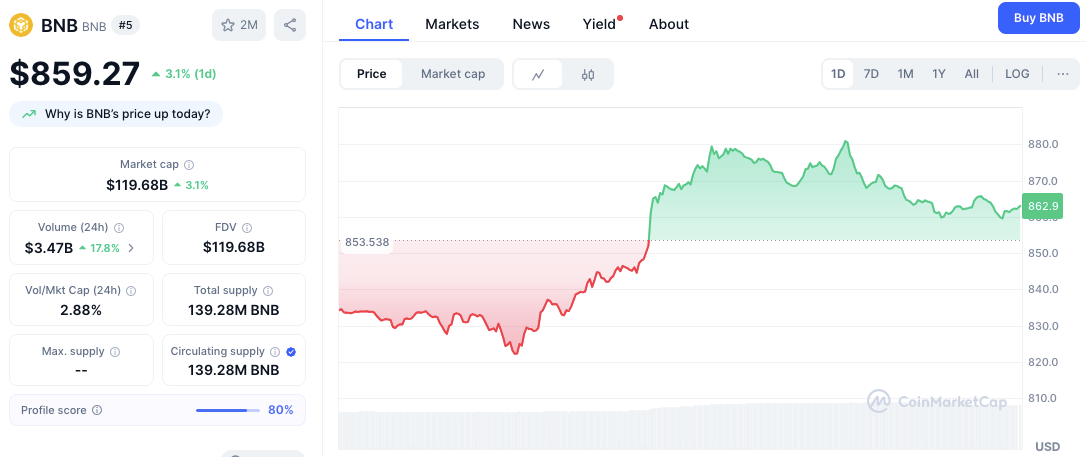Click the Total supply info icon
The image size is (1086, 457).
[x=268, y=291]
